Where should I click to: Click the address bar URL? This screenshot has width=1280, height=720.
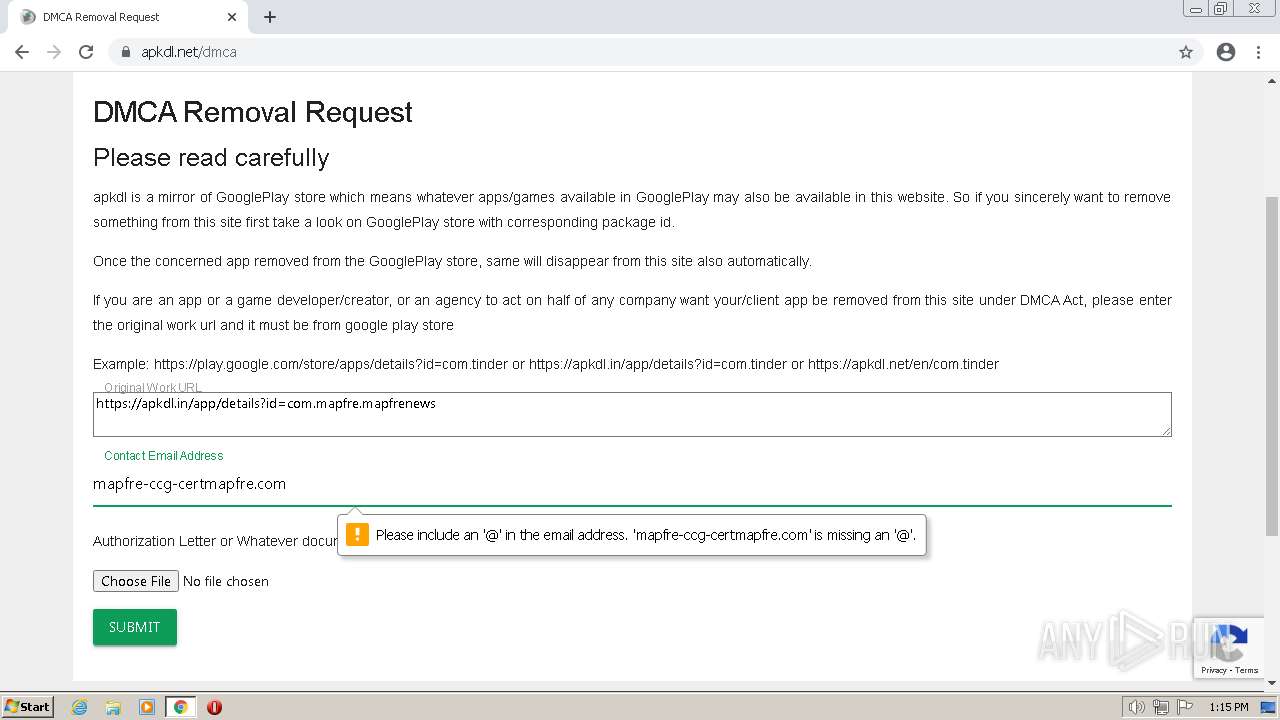pyautogui.click(x=188, y=52)
